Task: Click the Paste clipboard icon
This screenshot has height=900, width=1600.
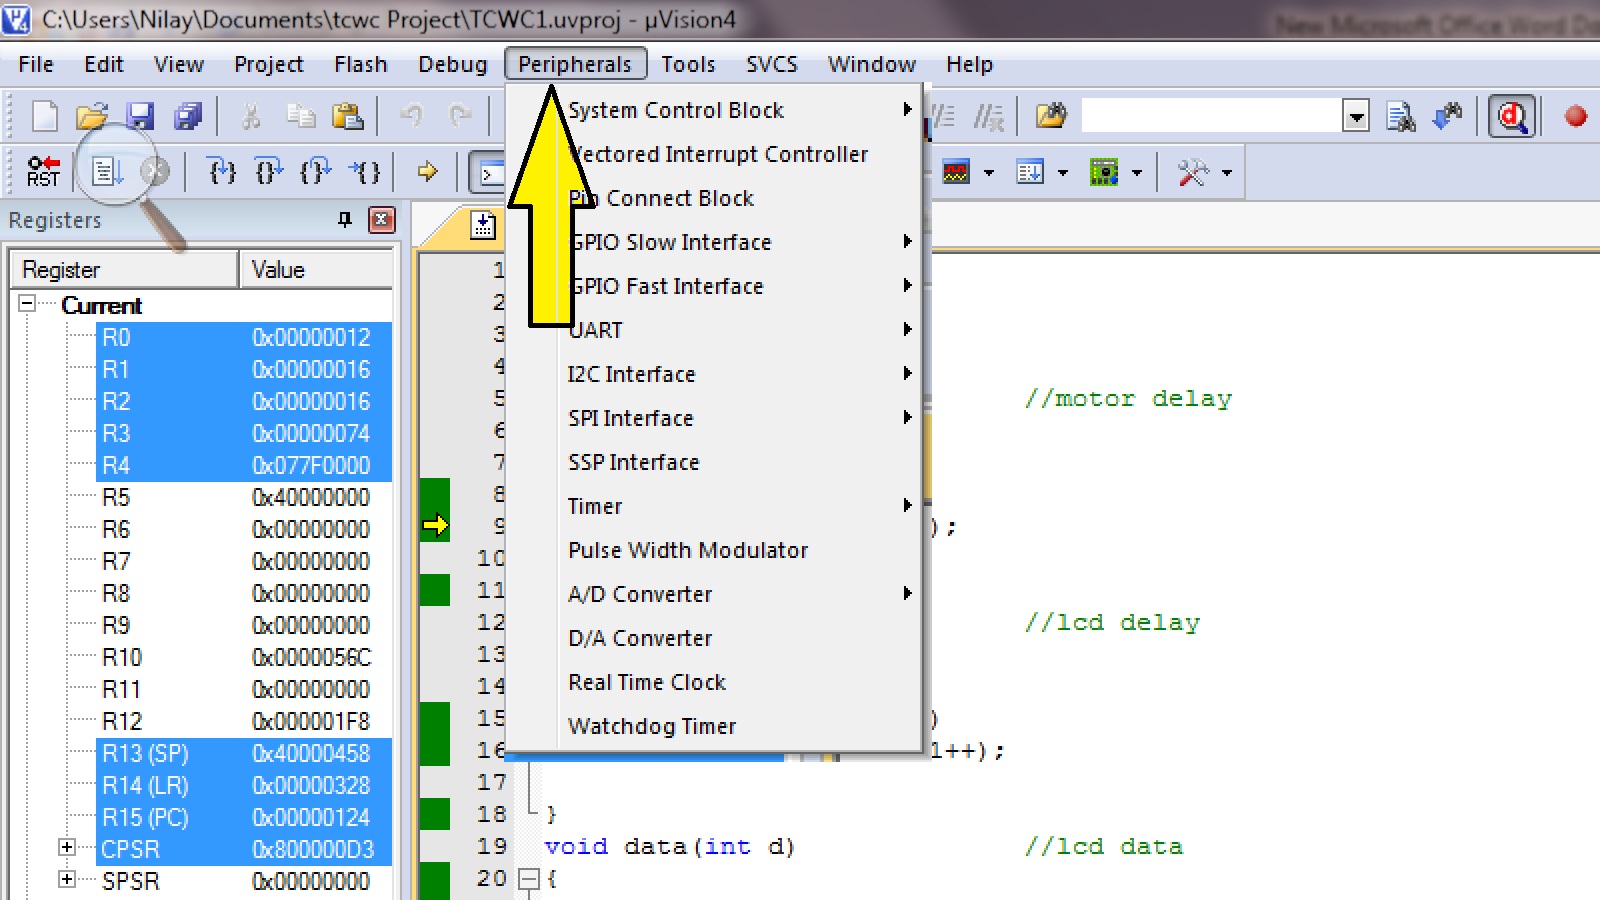Action: 347,117
